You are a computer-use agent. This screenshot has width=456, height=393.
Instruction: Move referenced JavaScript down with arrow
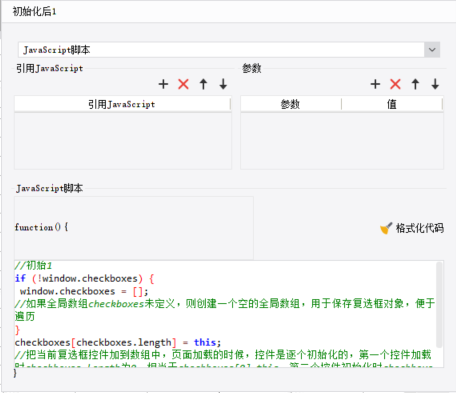(223, 84)
